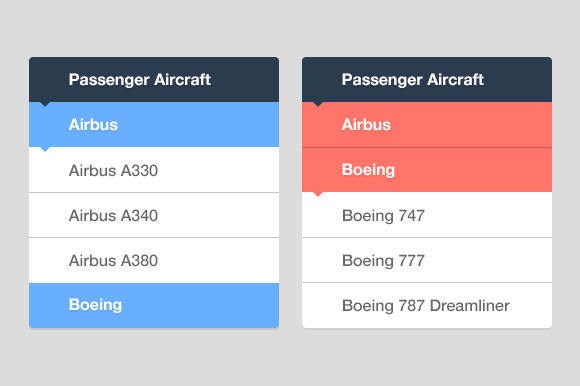
Task: Click divider line between Airbus A330 and A340
Action: click(x=154, y=193)
